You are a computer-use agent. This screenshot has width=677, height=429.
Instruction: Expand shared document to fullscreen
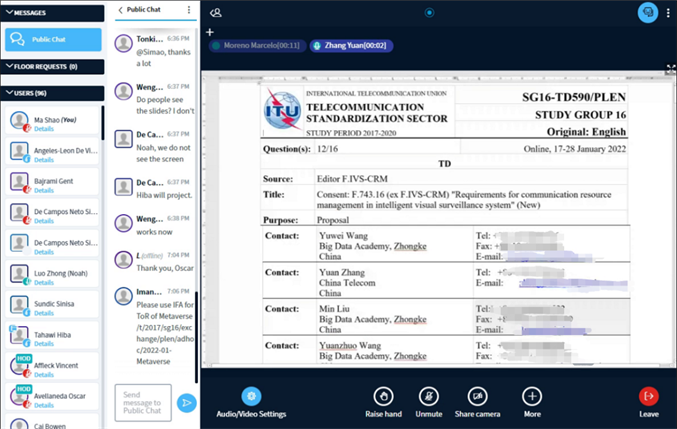tap(671, 69)
